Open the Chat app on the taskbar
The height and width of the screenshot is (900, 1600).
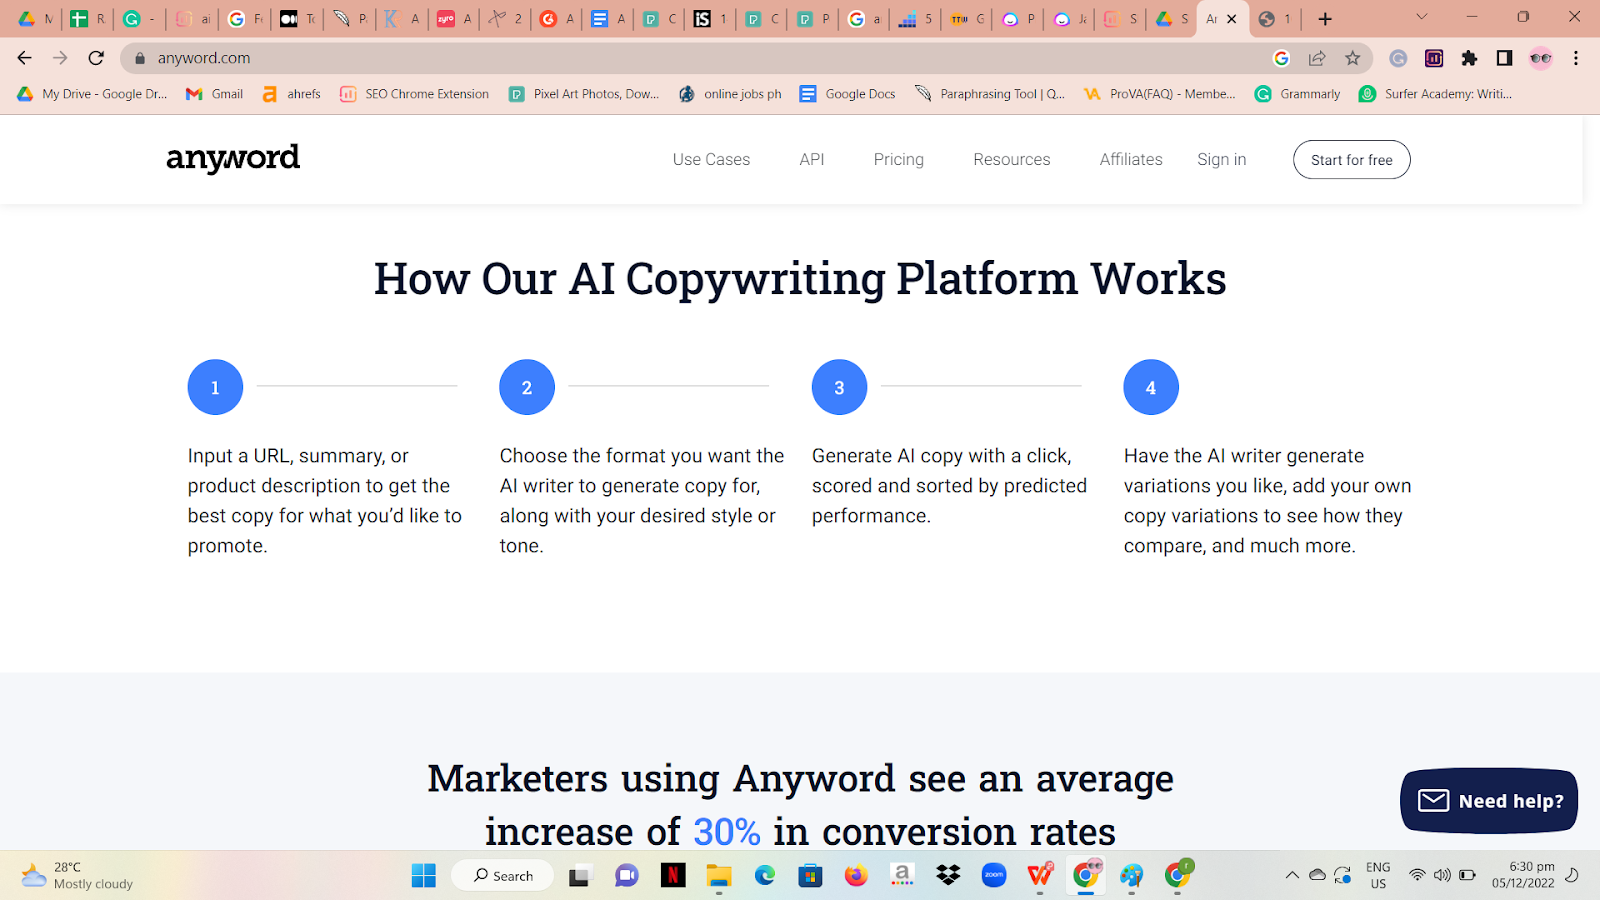(627, 876)
